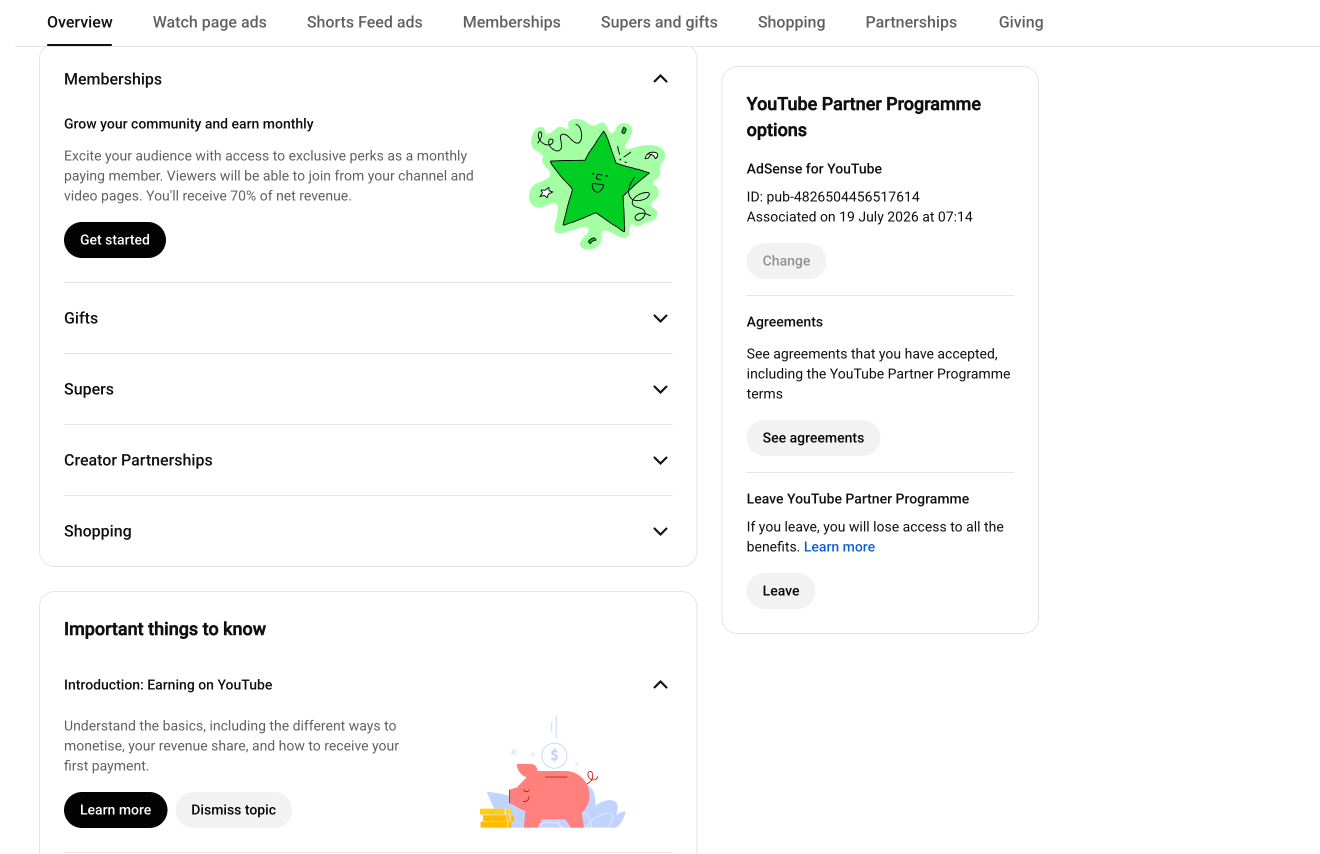The image size is (1320, 854).
Task: Open the Learn more link about leaving
Action: (839, 547)
